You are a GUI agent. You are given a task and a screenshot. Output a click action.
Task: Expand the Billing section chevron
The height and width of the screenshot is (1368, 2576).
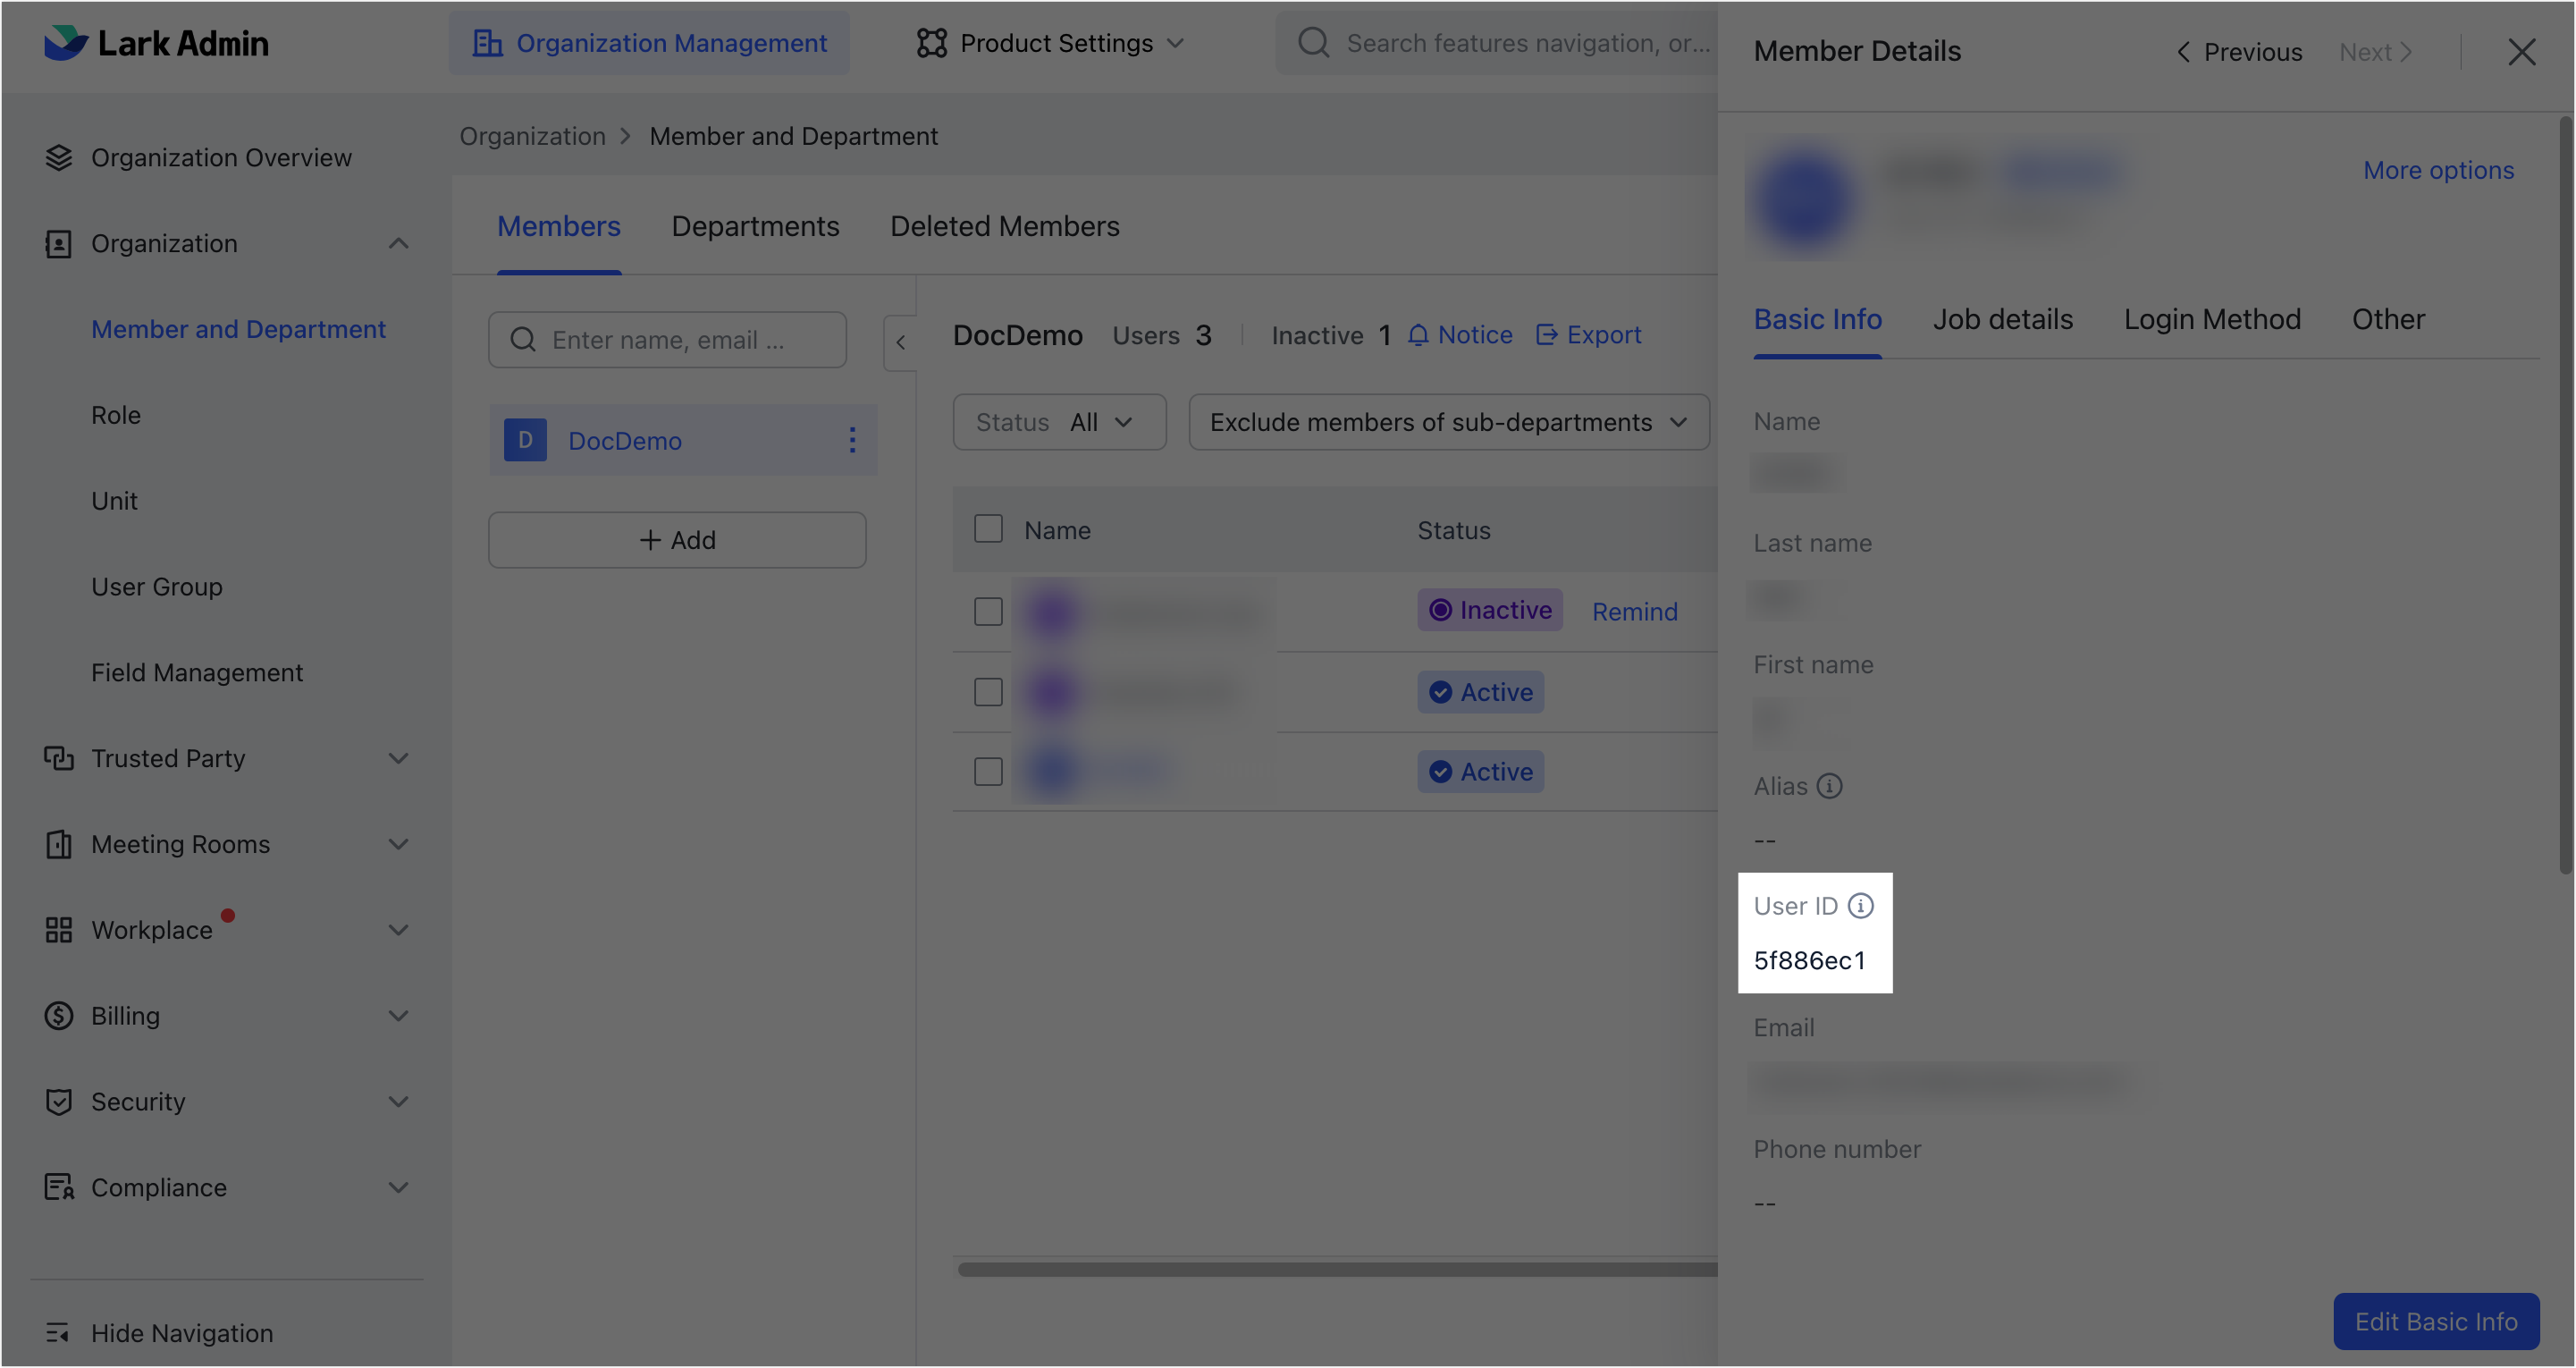(398, 1015)
